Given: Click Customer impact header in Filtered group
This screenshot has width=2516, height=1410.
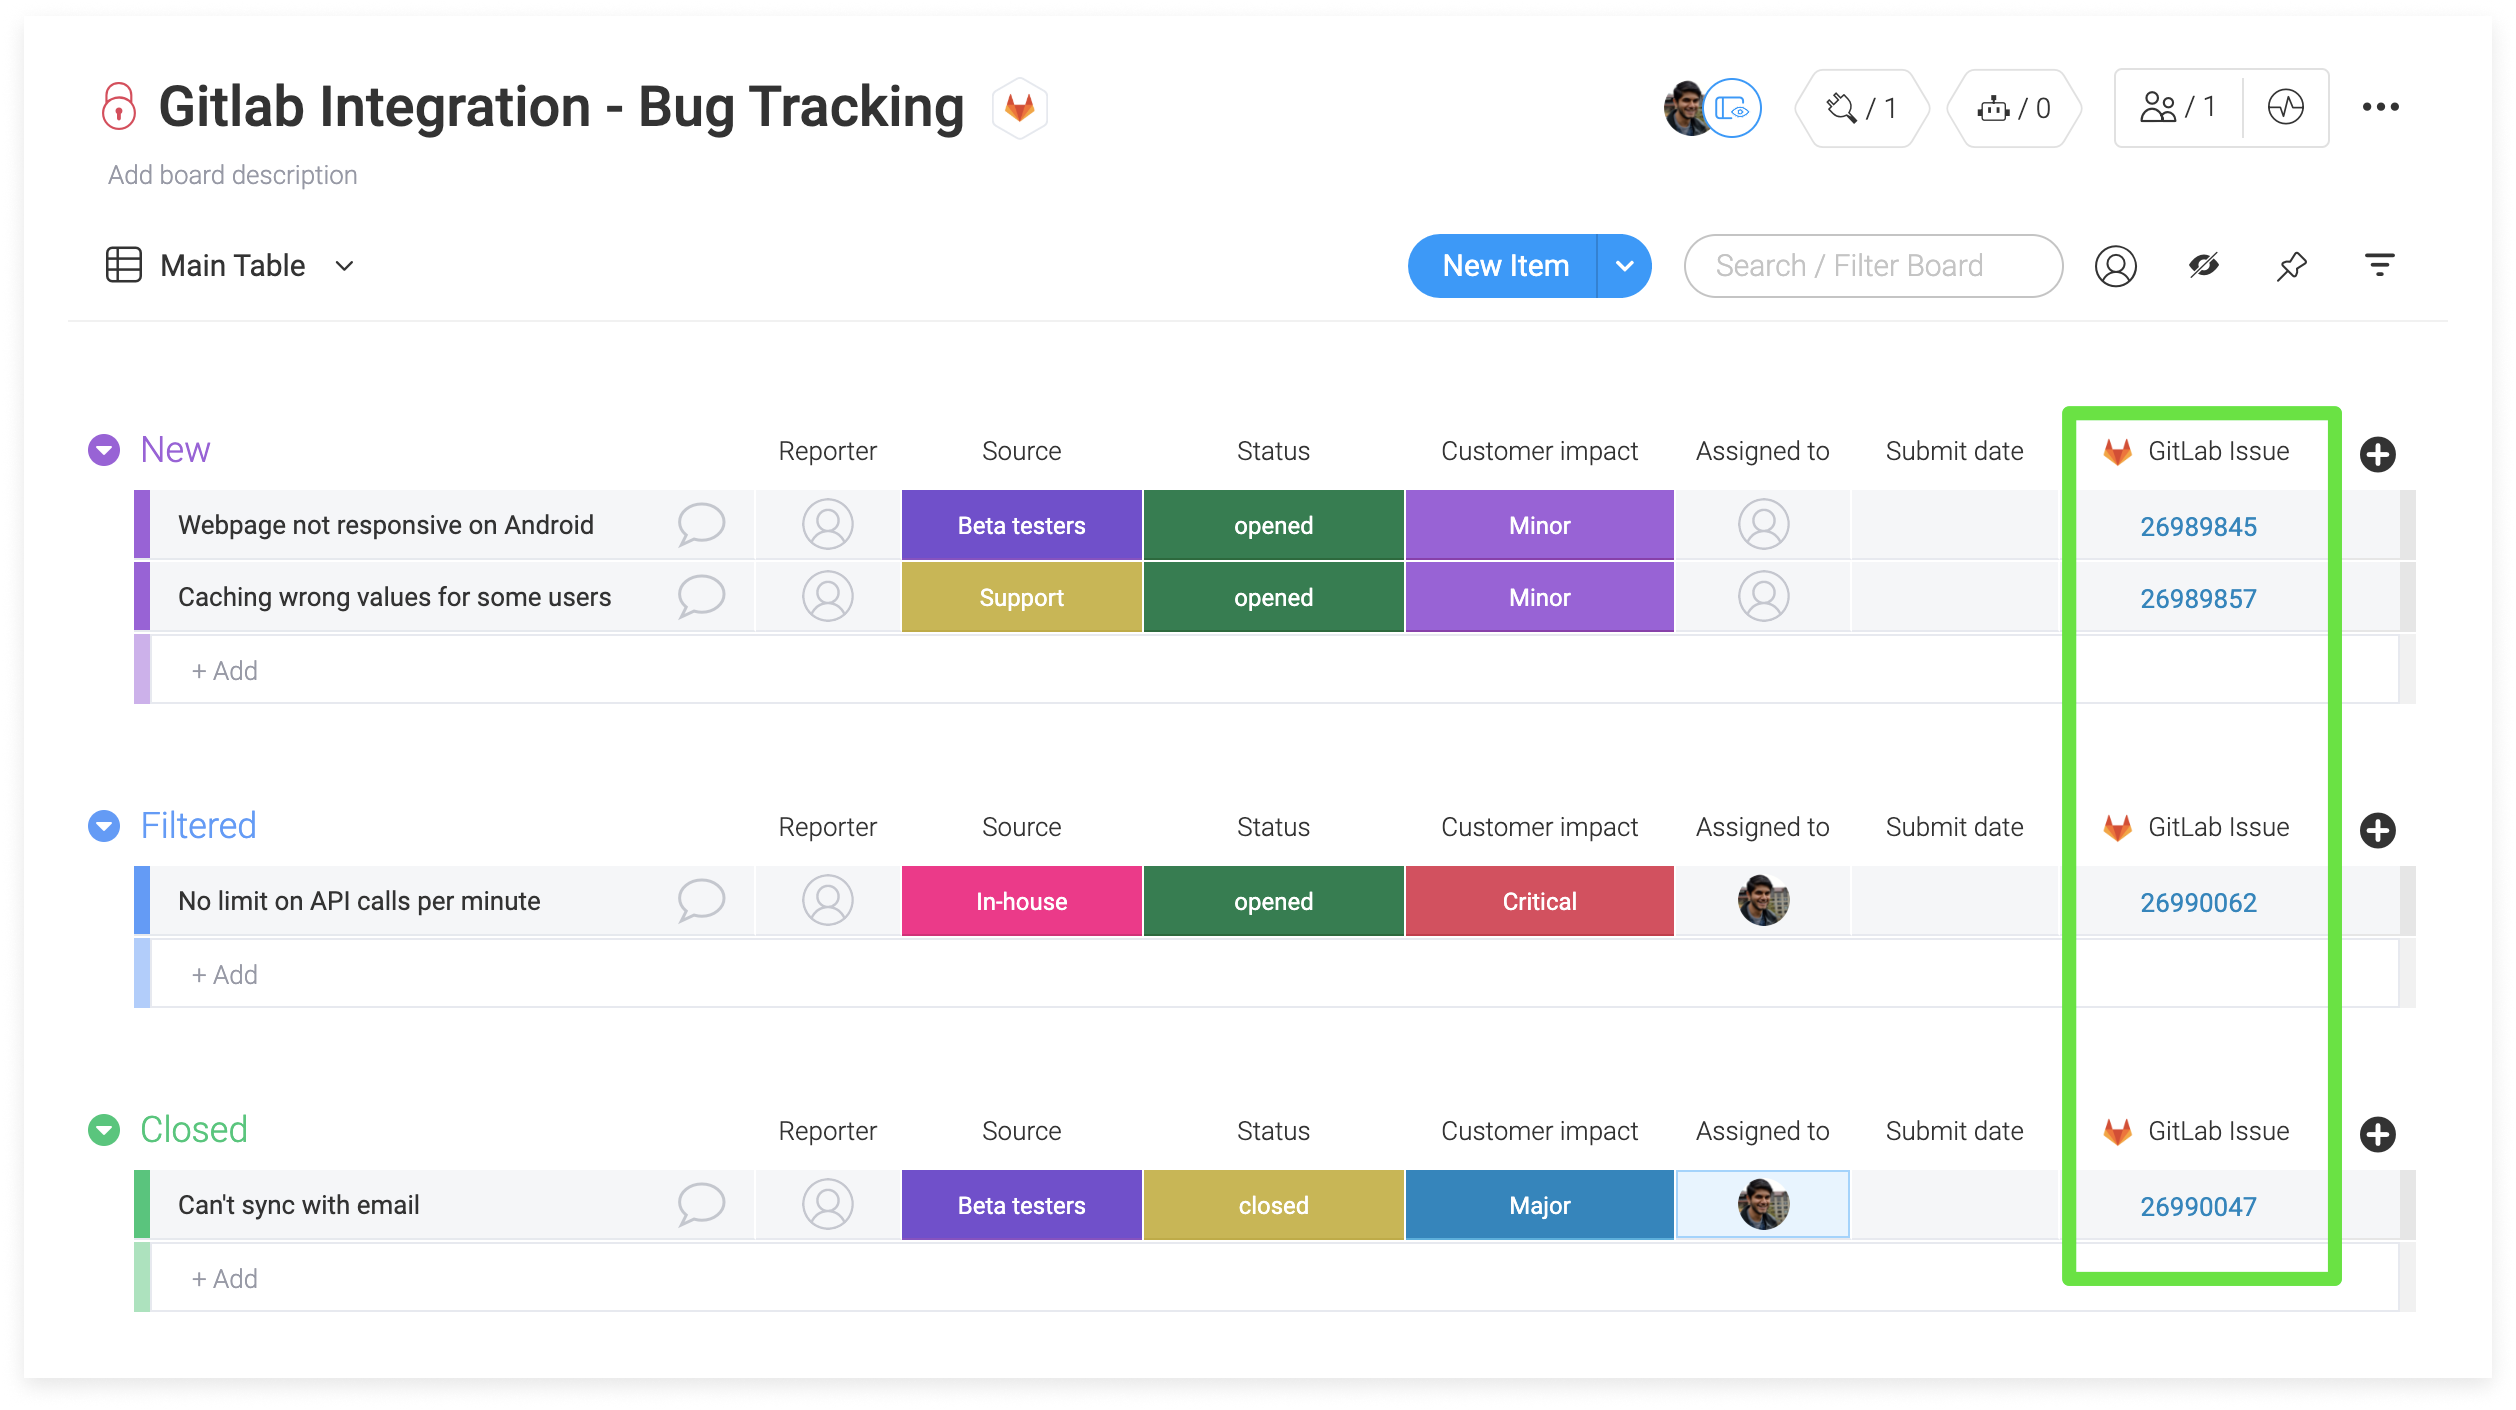Looking at the screenshot, I should click(x=1539, y=827).
